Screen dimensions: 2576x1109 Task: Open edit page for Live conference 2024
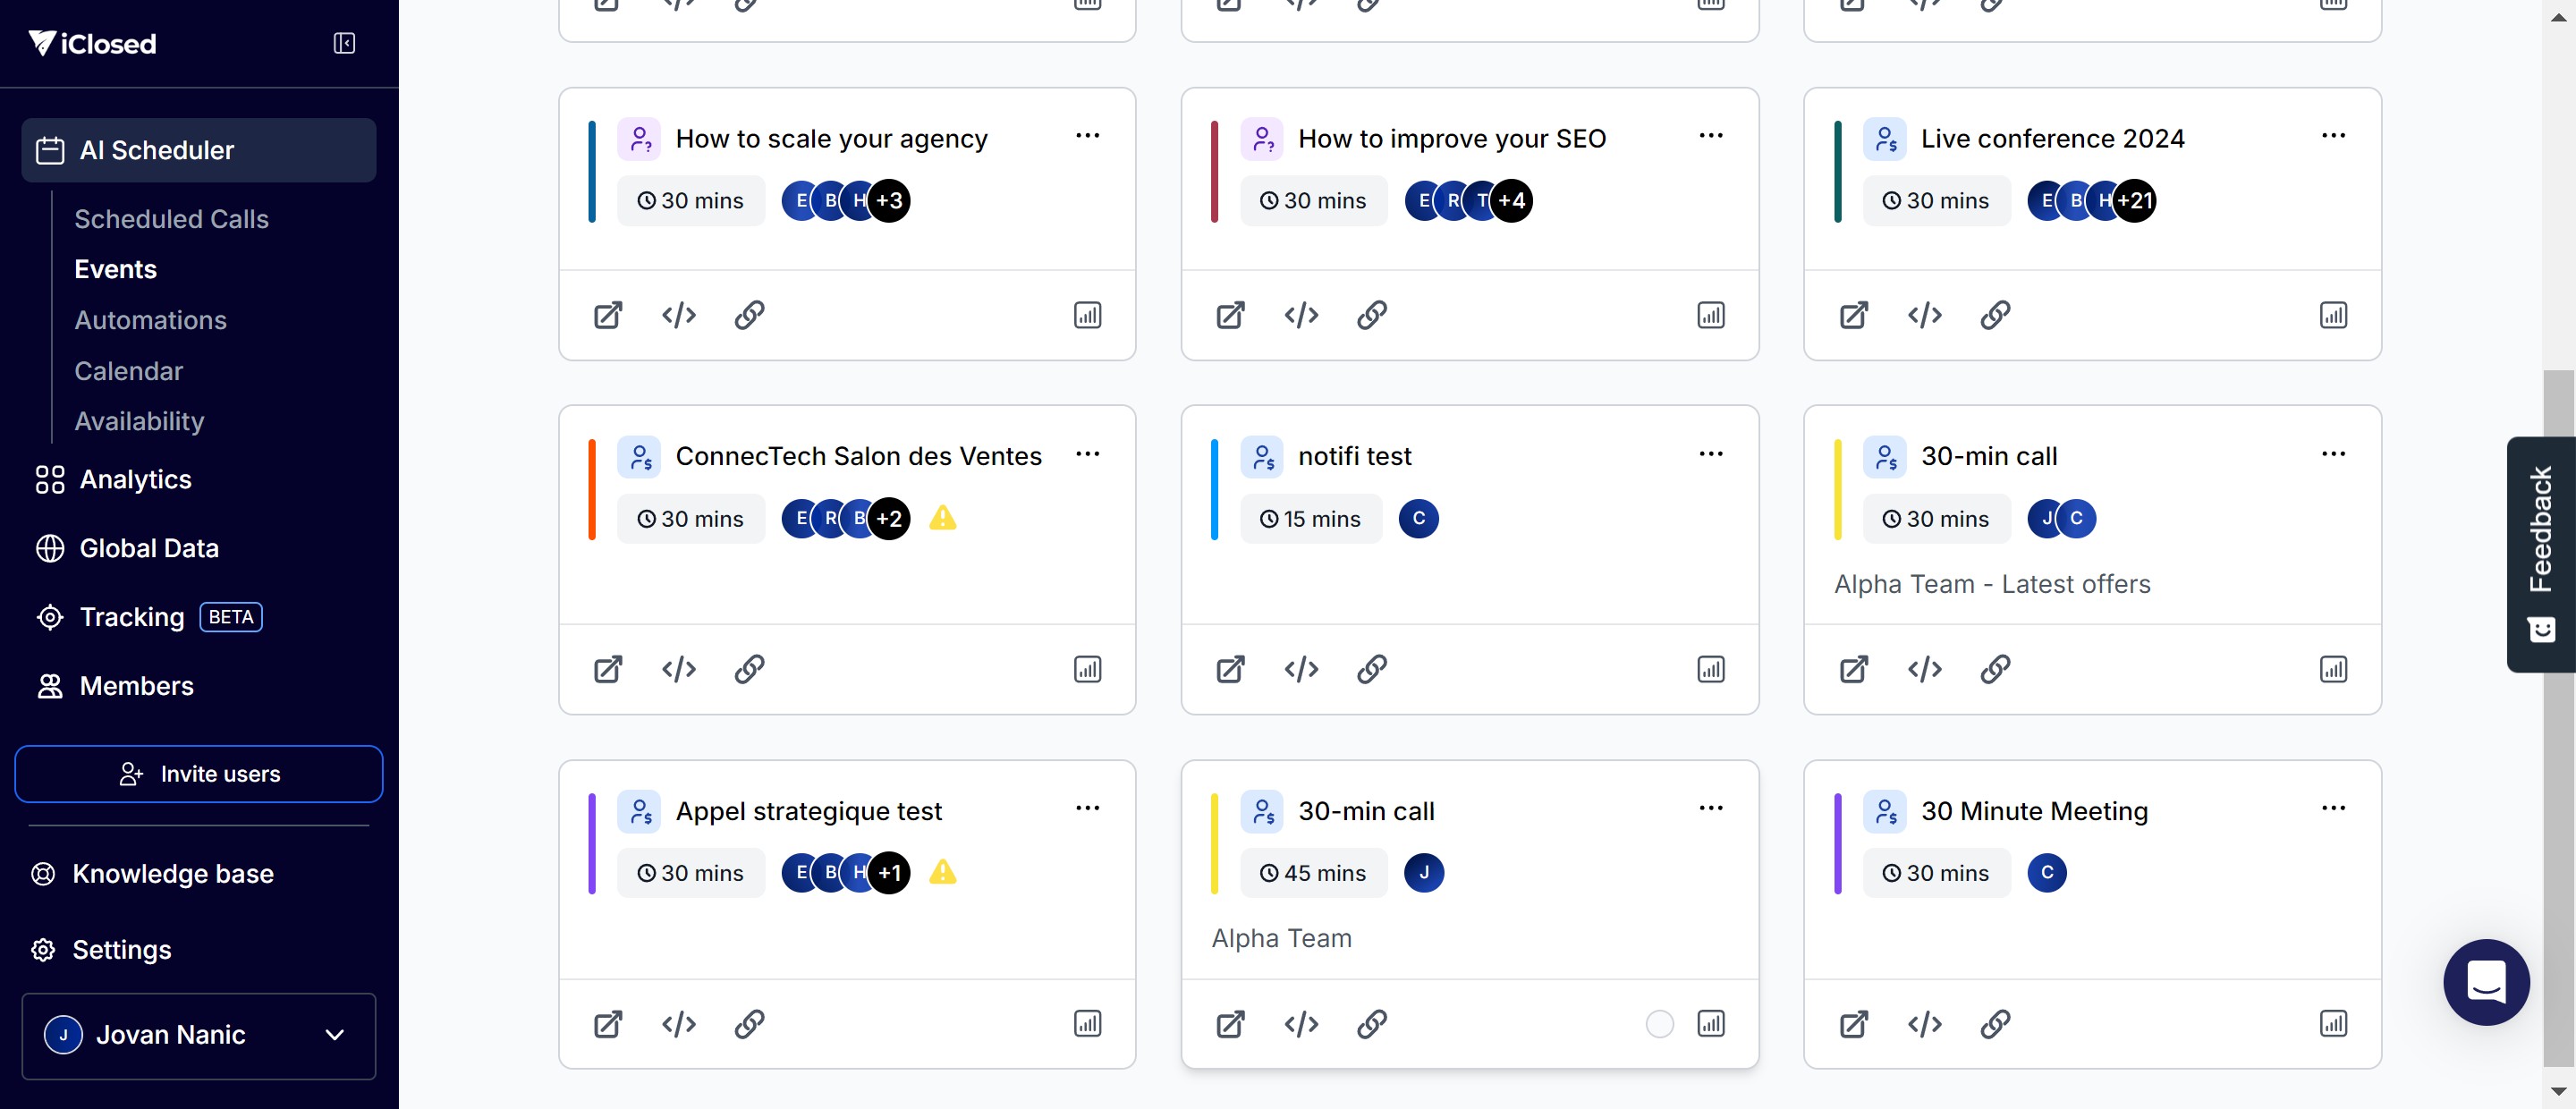[x=1853, y=315]
